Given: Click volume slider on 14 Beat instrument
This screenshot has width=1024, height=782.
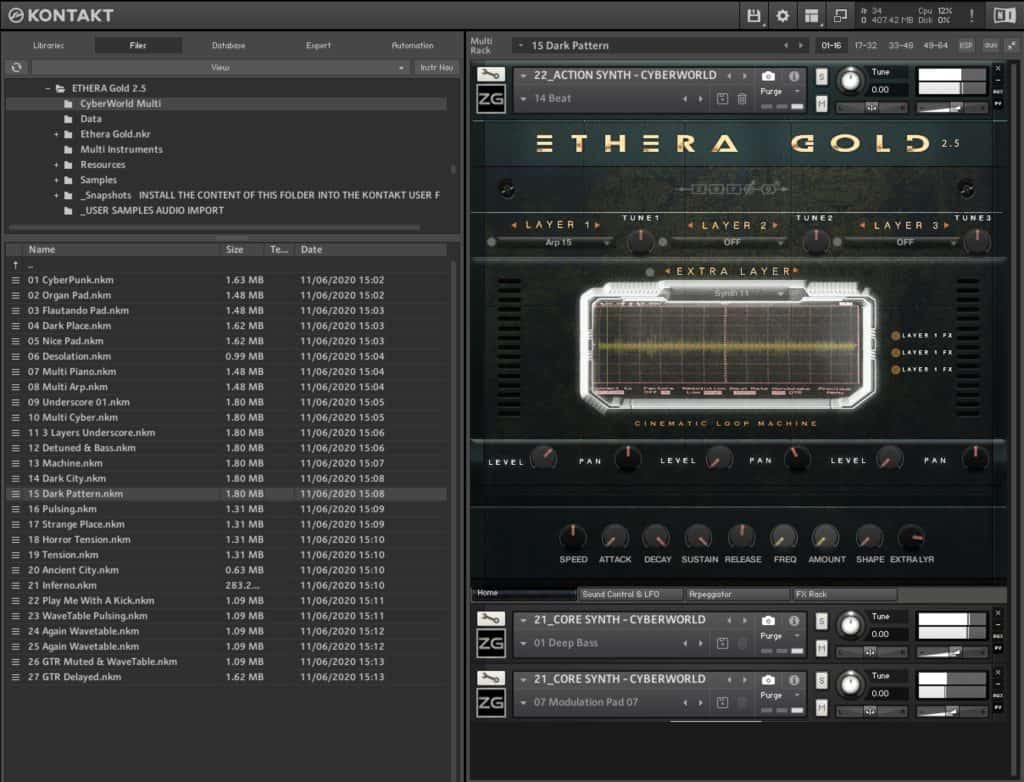Looking at the screenshot, I should (952, 107).
